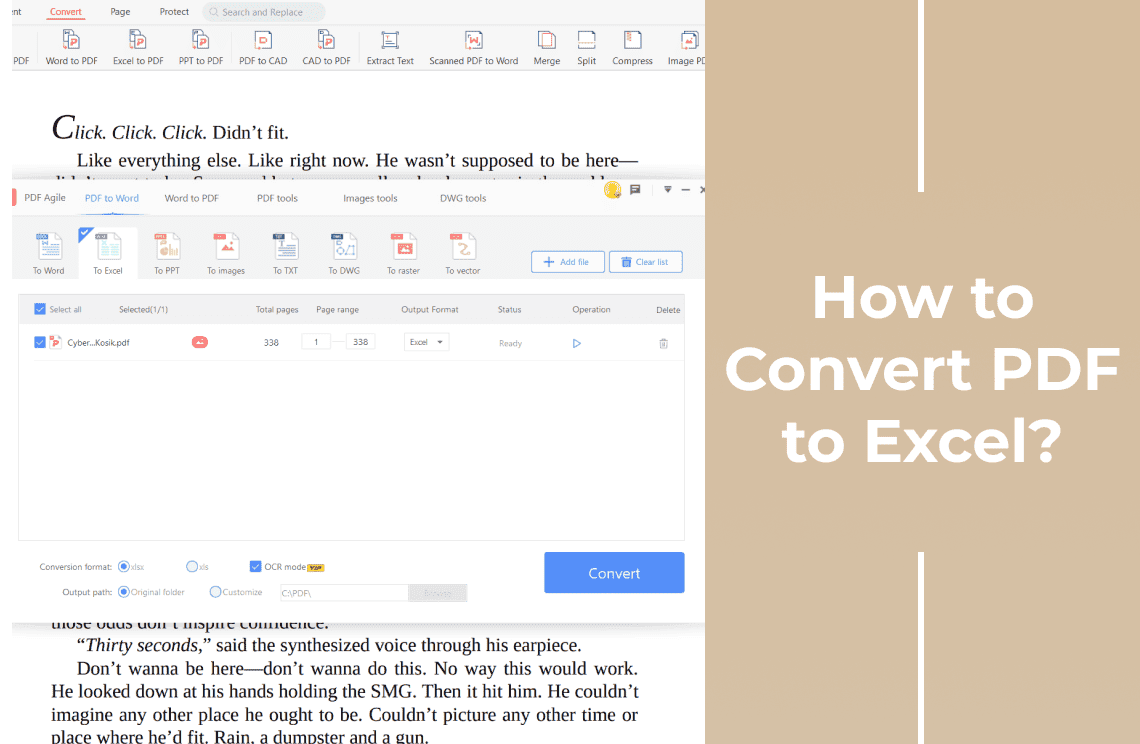Select the To TXT conversion icon
This screenshot has width=1140, height=744.
point(285,251)
